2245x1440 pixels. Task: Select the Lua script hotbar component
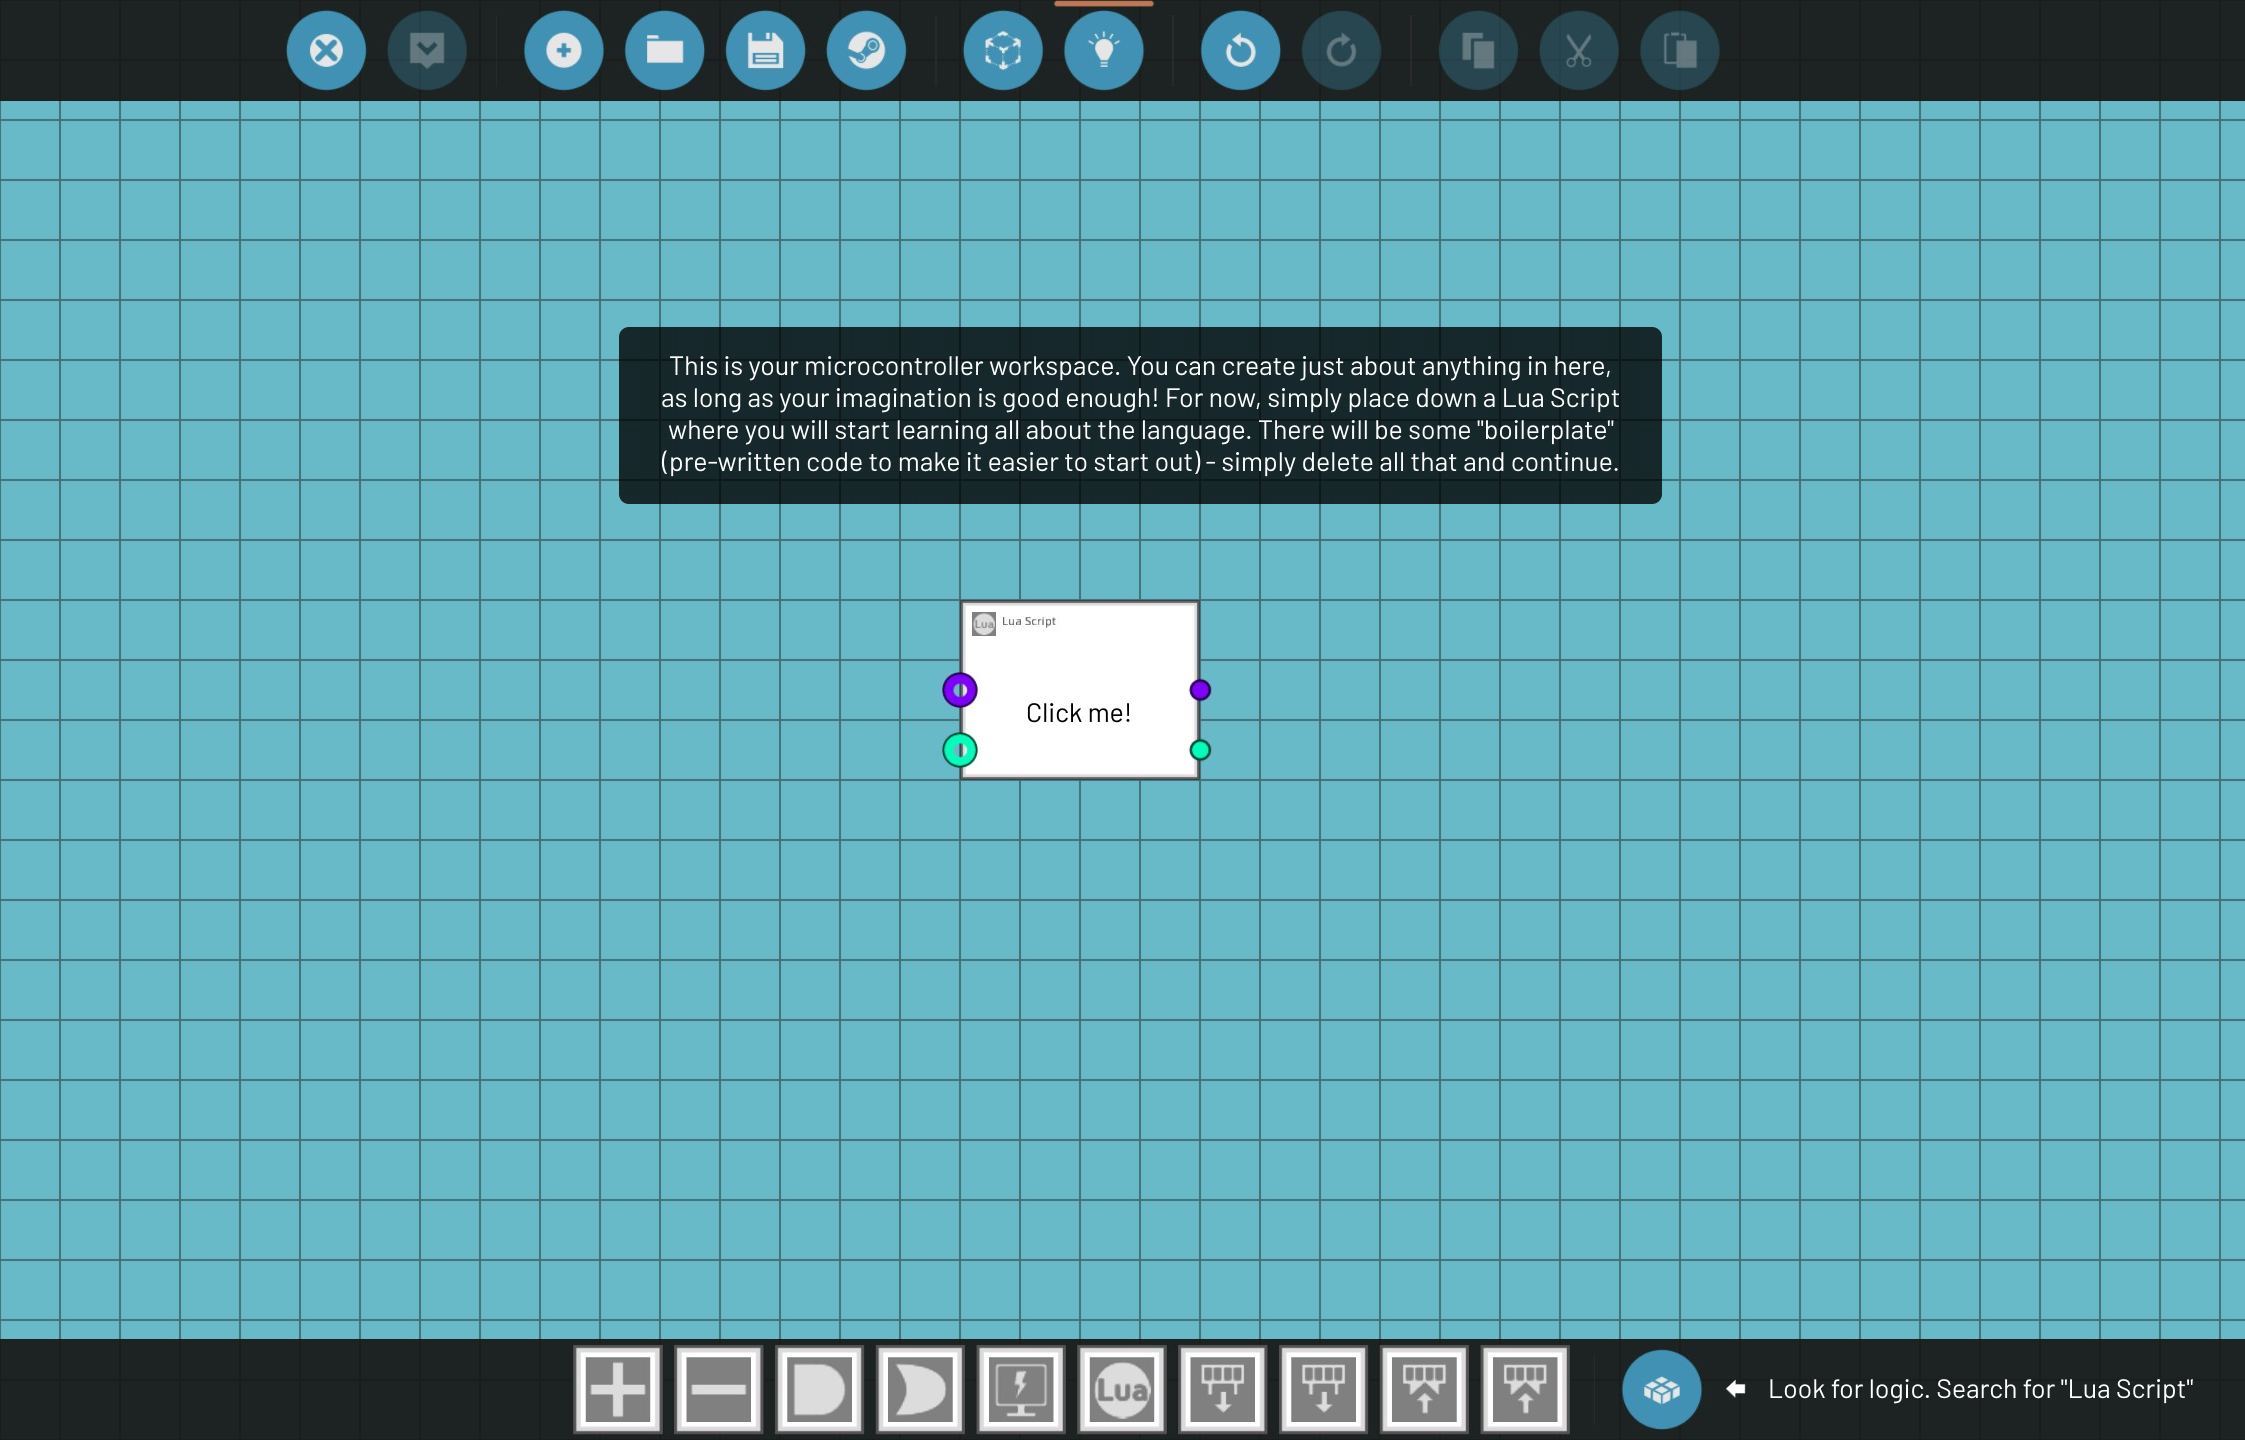pos(1122,1389)
